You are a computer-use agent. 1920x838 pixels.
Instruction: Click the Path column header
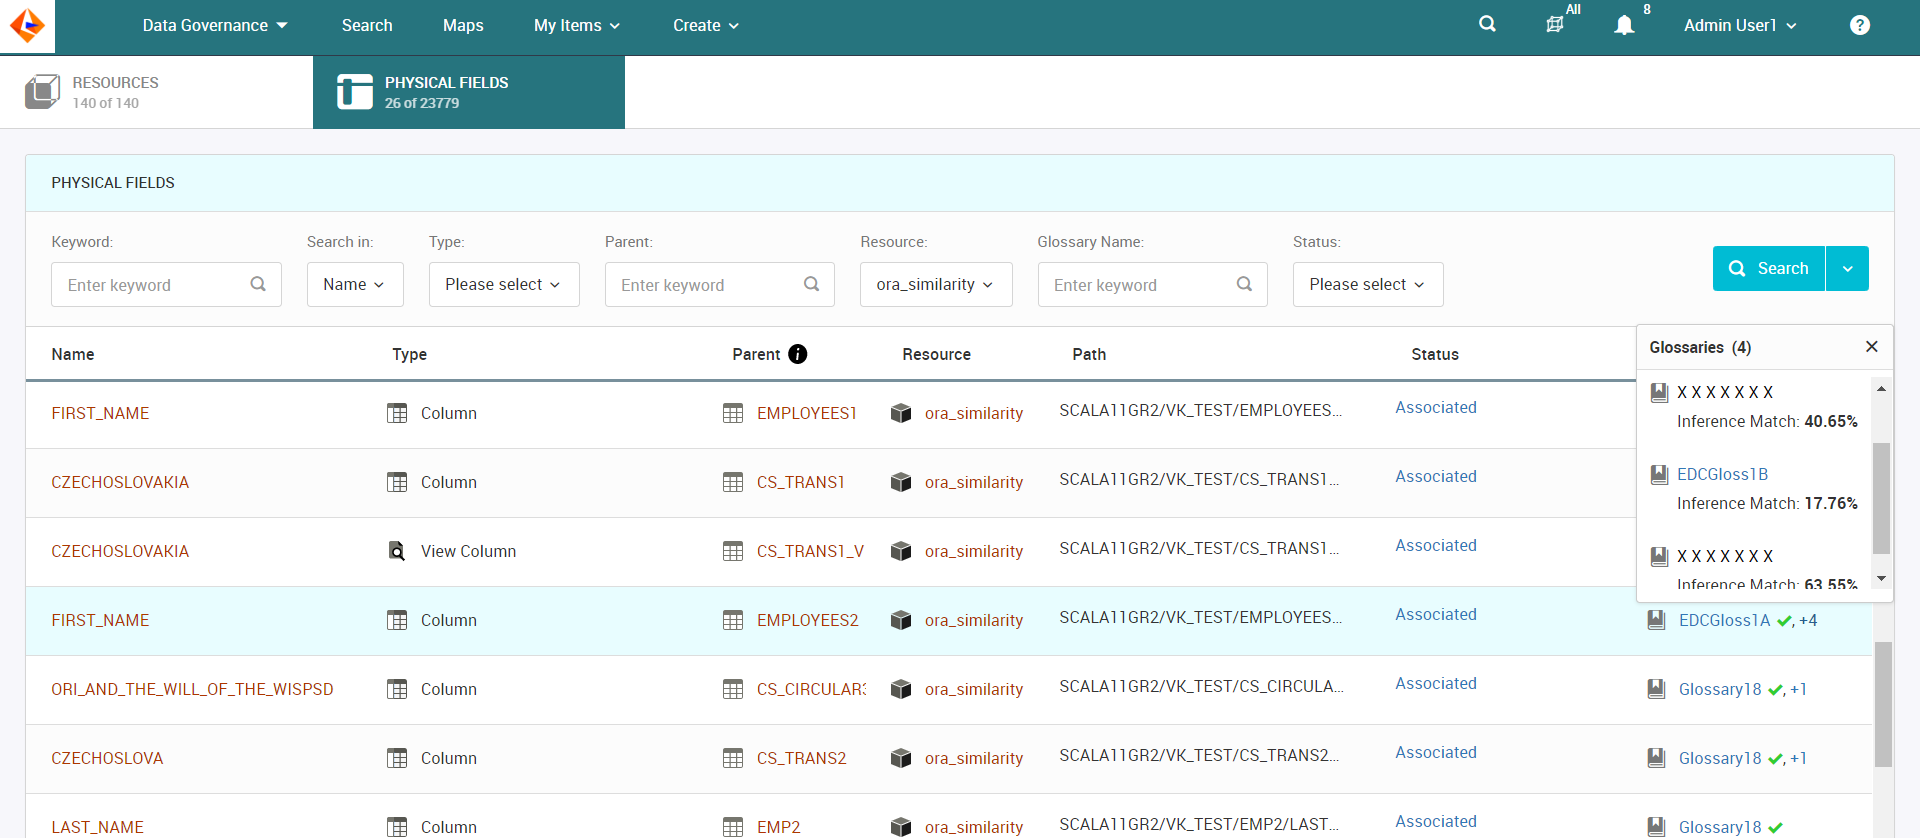coord(1089,354)
